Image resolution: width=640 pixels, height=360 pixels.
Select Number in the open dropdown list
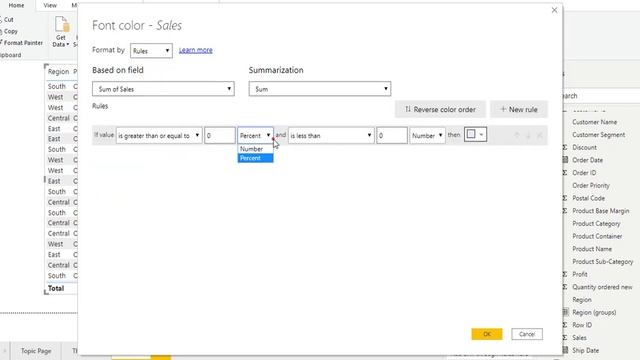tap(256, 149)
